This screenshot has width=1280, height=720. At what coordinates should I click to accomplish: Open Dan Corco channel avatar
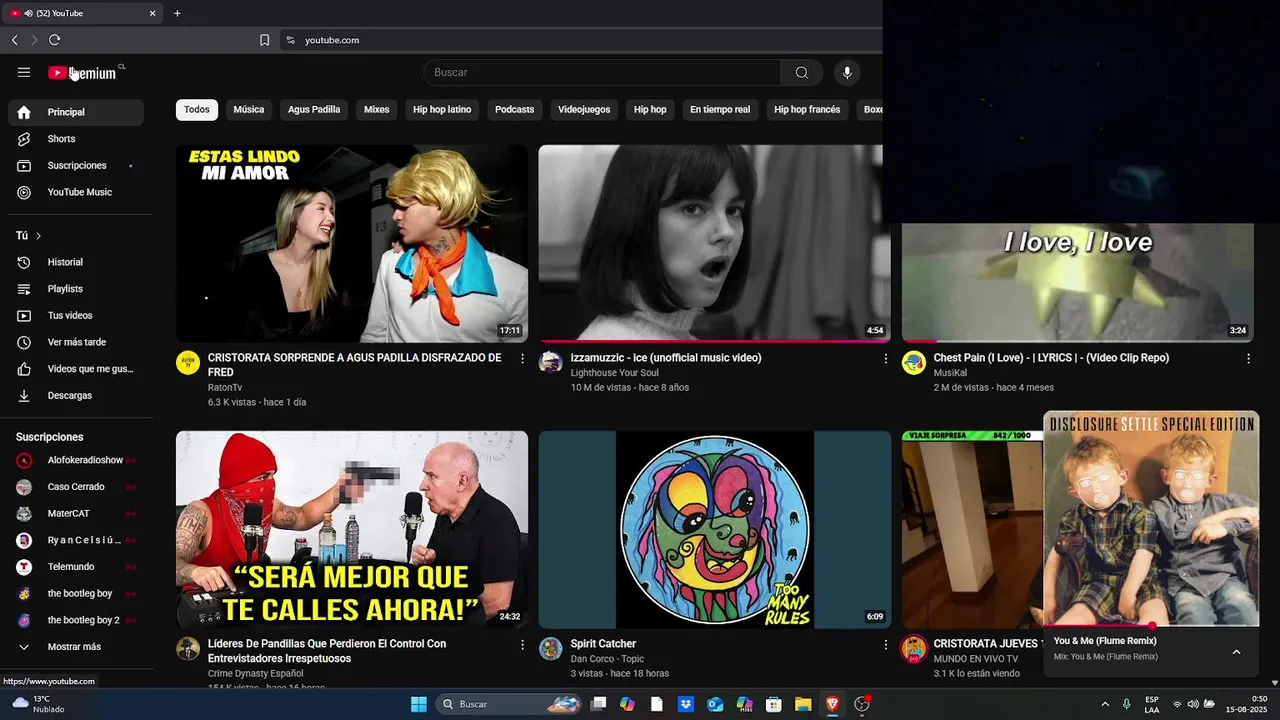[x=551, y=648]
